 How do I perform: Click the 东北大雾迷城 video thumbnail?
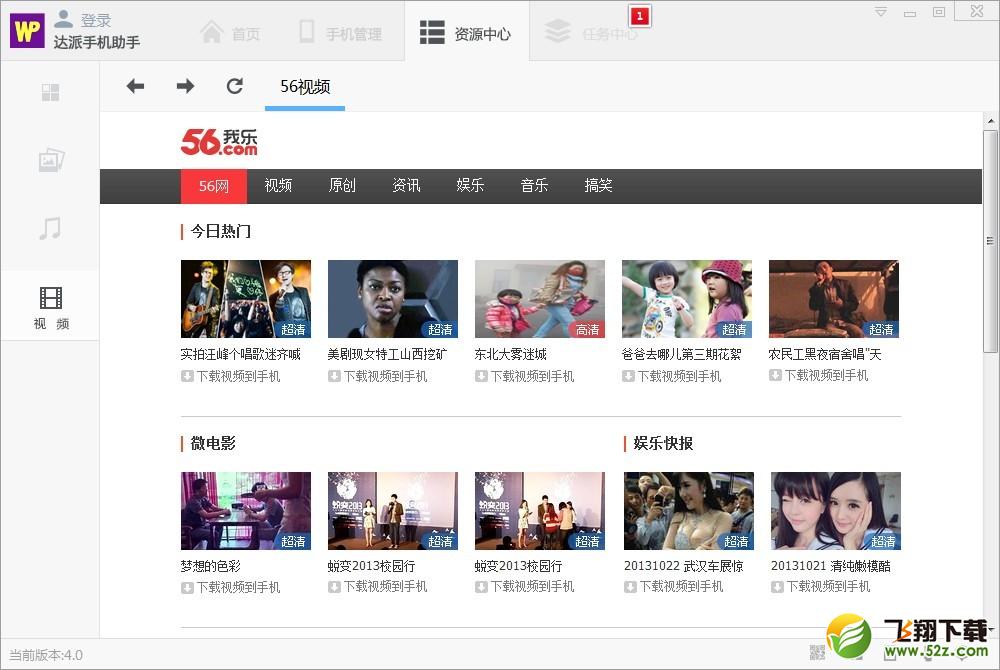point(540,299)
